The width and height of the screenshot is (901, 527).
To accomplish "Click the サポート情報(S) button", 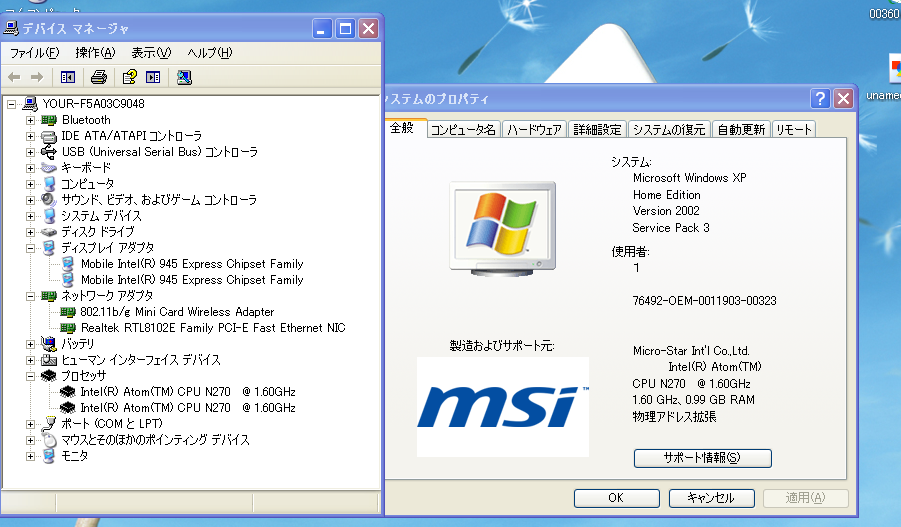I will pos(702,458).
